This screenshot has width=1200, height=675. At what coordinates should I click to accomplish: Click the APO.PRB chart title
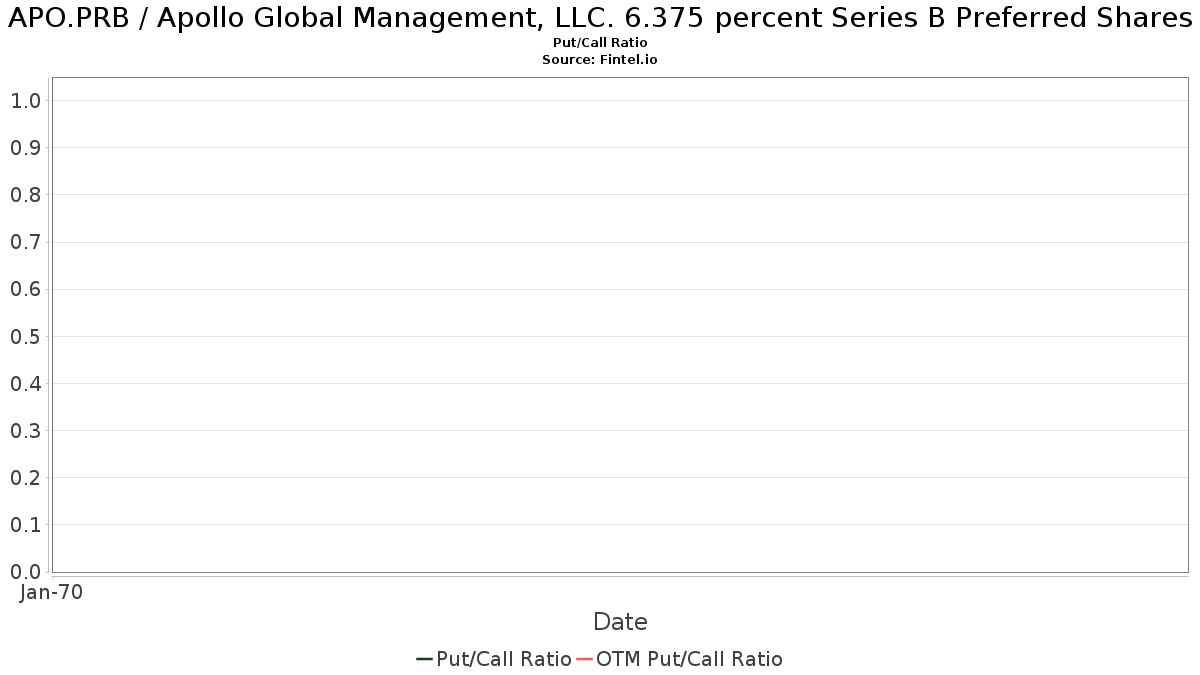coord(600,20)
